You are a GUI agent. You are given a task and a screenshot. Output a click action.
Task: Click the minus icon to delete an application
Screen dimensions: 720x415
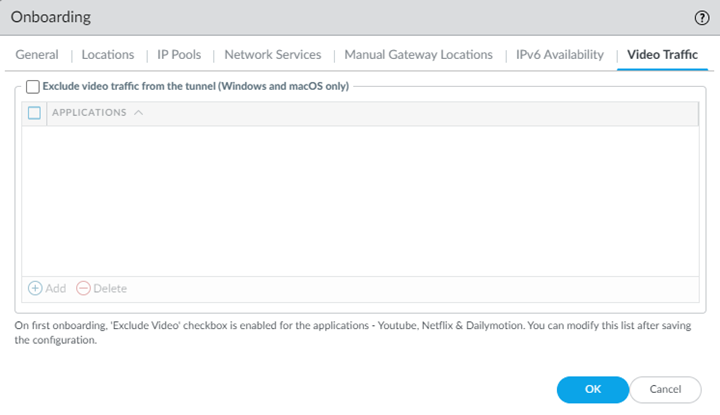tap(83, 288)
